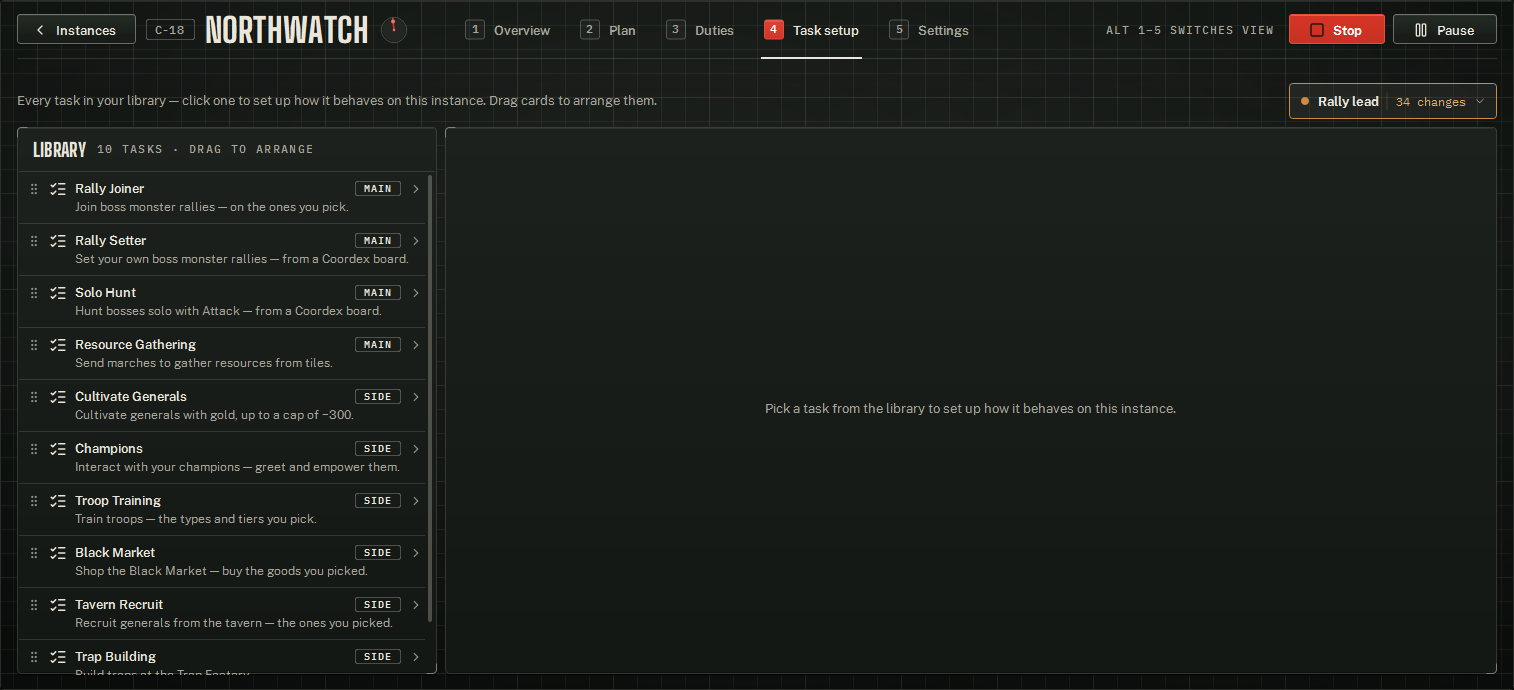1514x690 pixels.
Task: Click the drag handle of Tavern Recruit
Action: (x=34, y=604)
